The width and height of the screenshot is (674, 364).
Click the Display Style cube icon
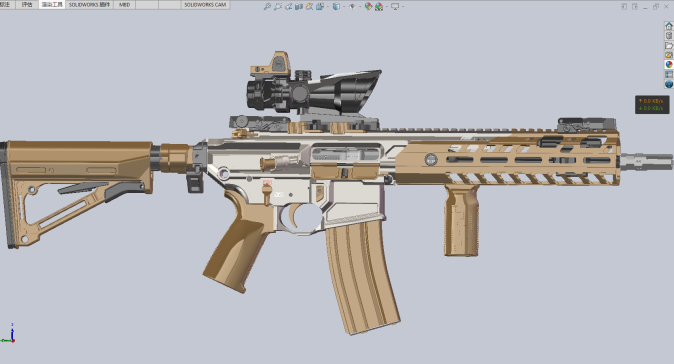(337, 6)
